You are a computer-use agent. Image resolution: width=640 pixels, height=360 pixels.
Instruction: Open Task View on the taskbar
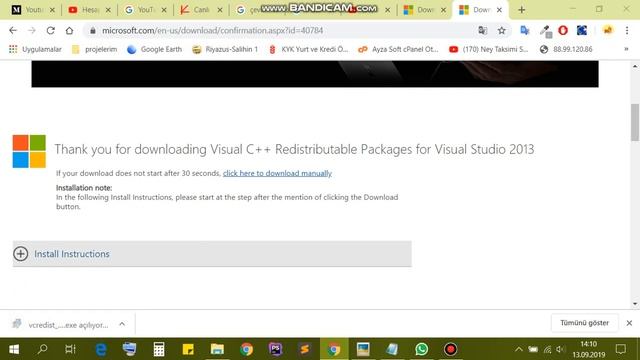click(70, 349)
